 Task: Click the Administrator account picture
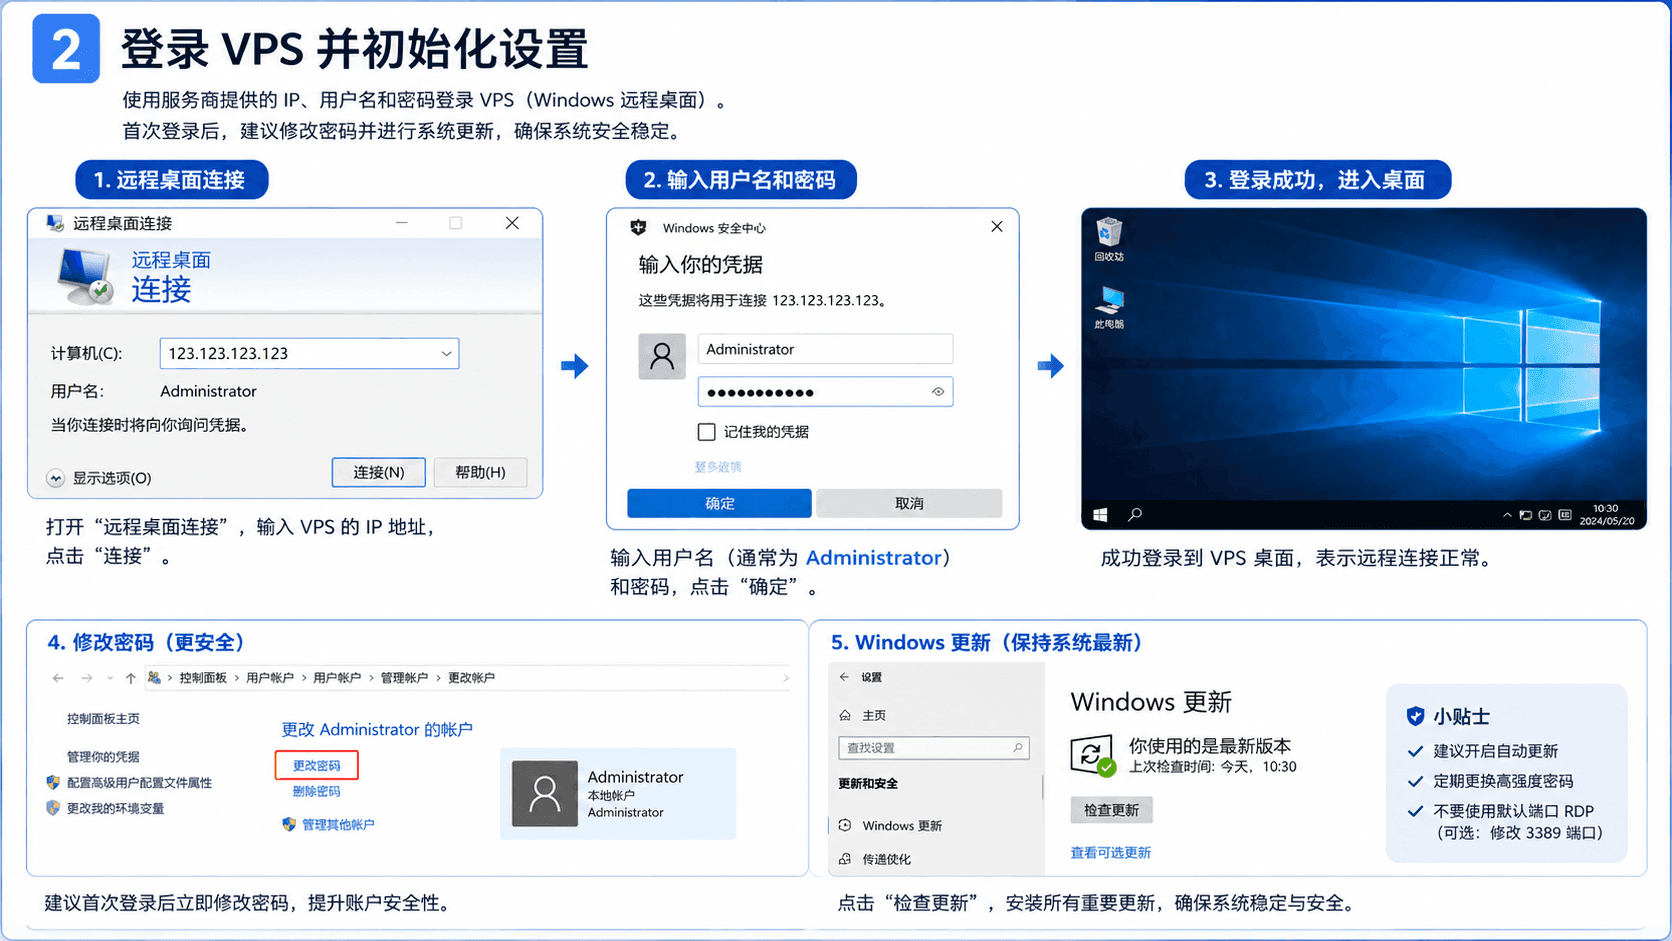[x=545, y=794]
